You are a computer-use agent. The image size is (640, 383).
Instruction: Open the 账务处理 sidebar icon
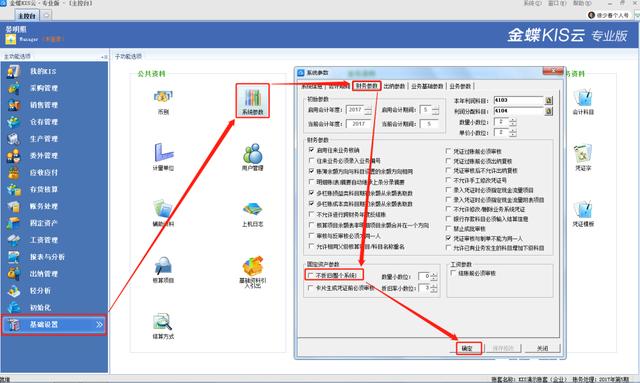click(x=13, y=206)
